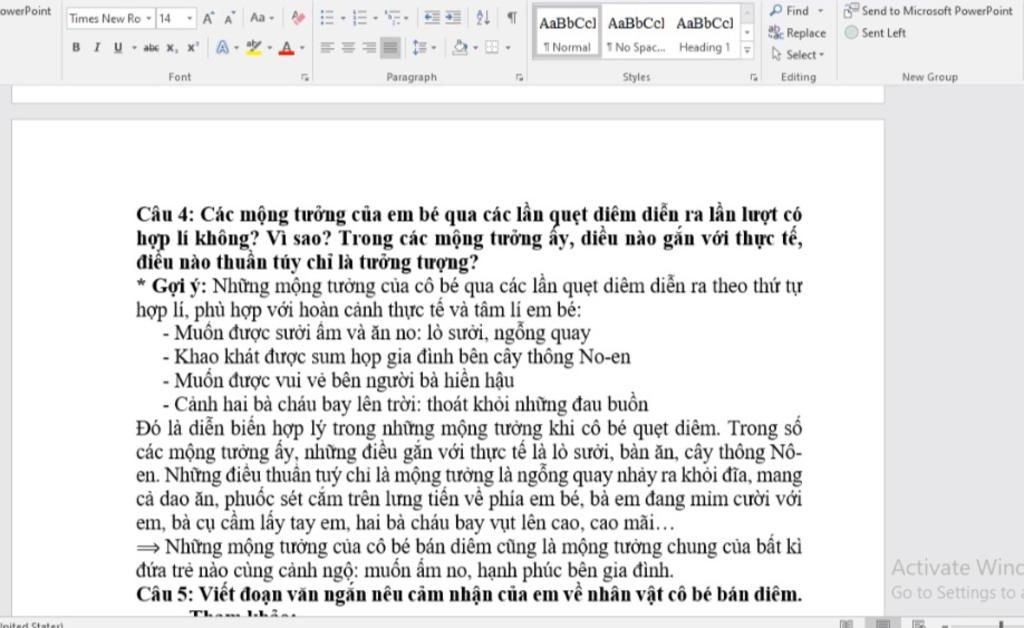Apply underline to text
Screen dimensions: 1024x628
click(x=118, y=48)
